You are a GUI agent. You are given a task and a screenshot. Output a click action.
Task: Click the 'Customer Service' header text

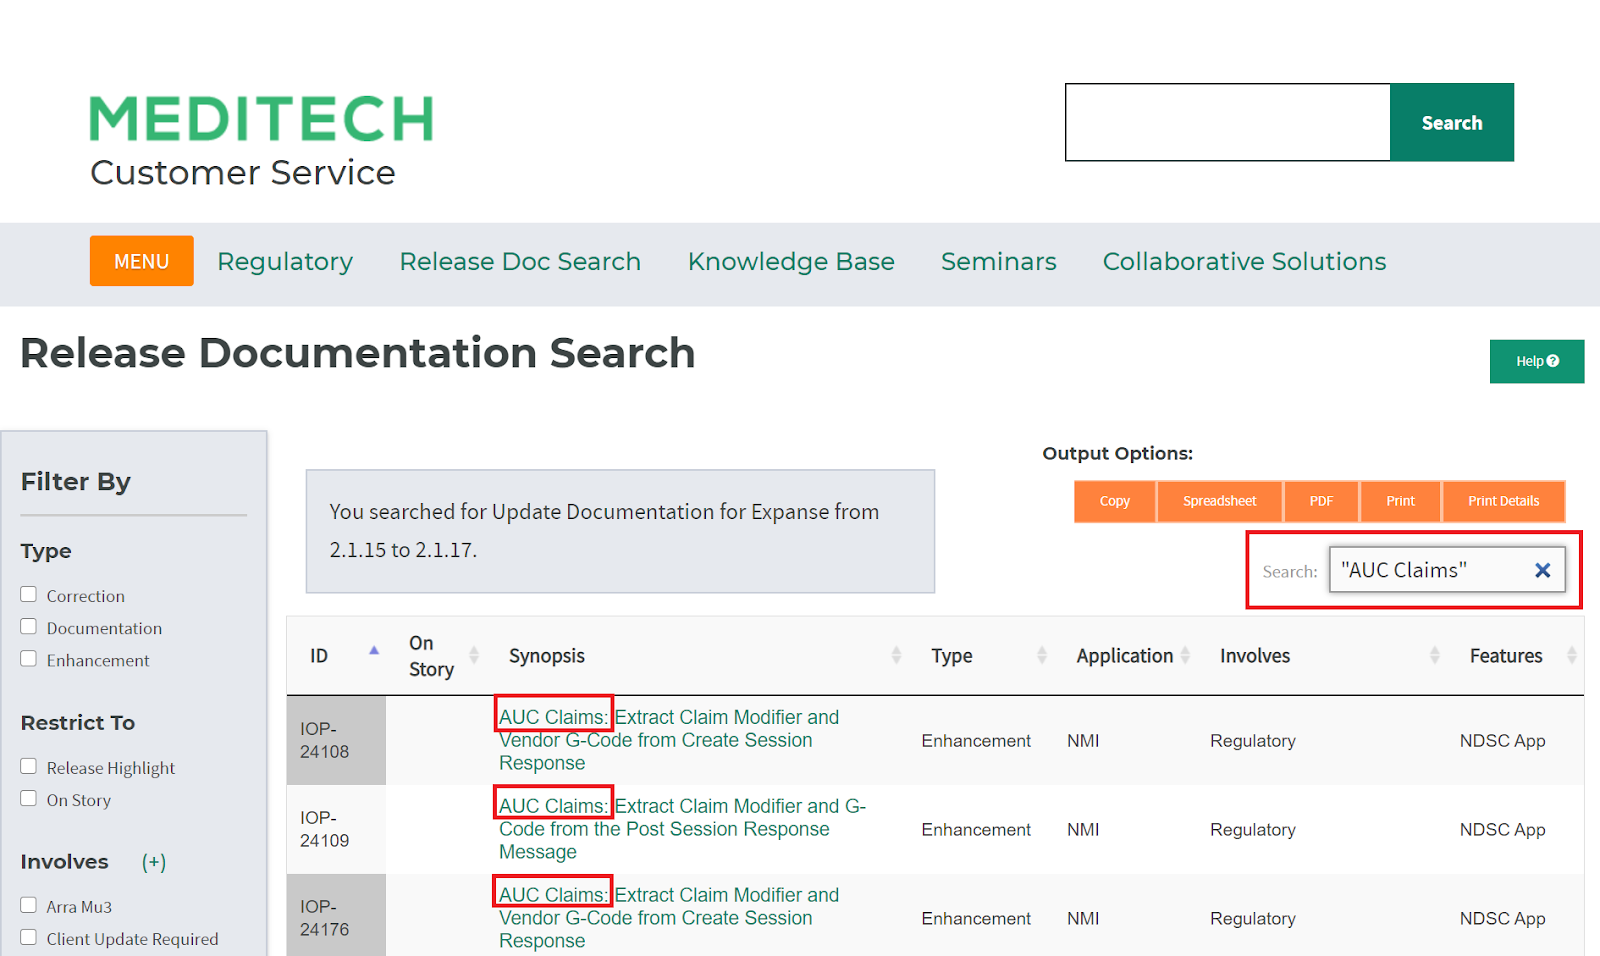click(243, 173)
